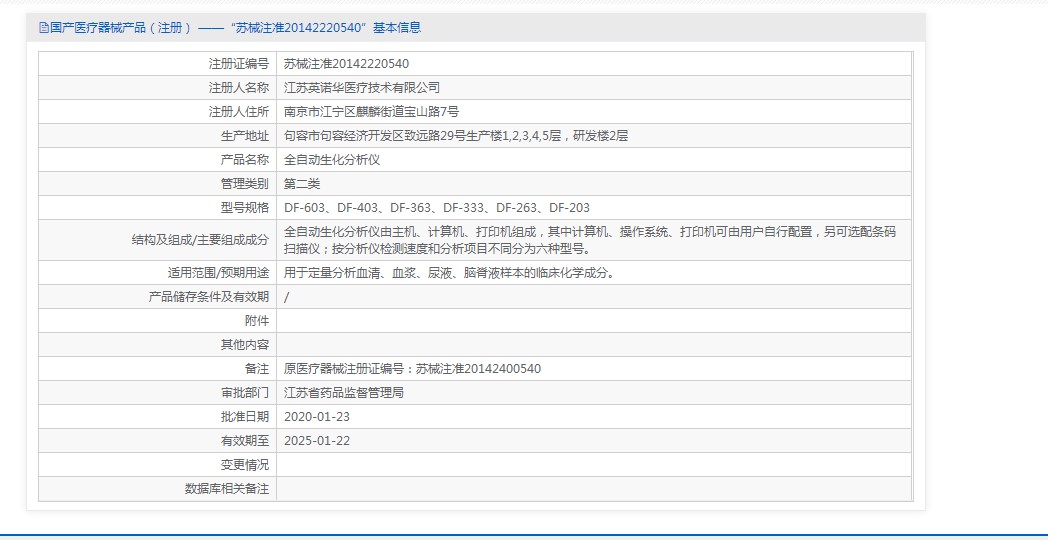Select the label 有效期至
The width and height of the screenshot is (1048, 540).
[245, 442]
